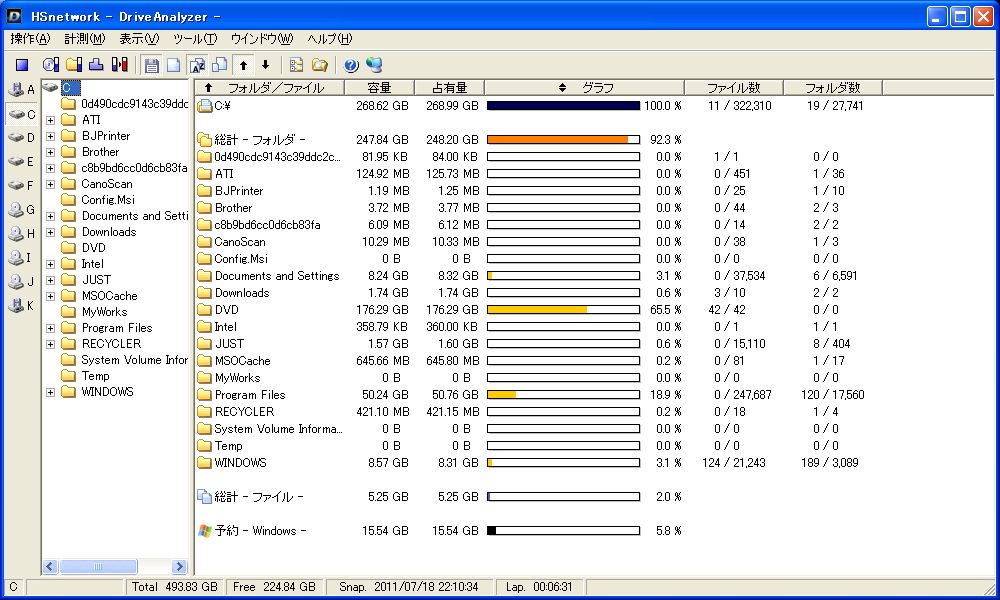This screenshot has width=1000, height=600.
Task: Click the Windows logo on 予約 row
Action: click(x=205, y=530)
